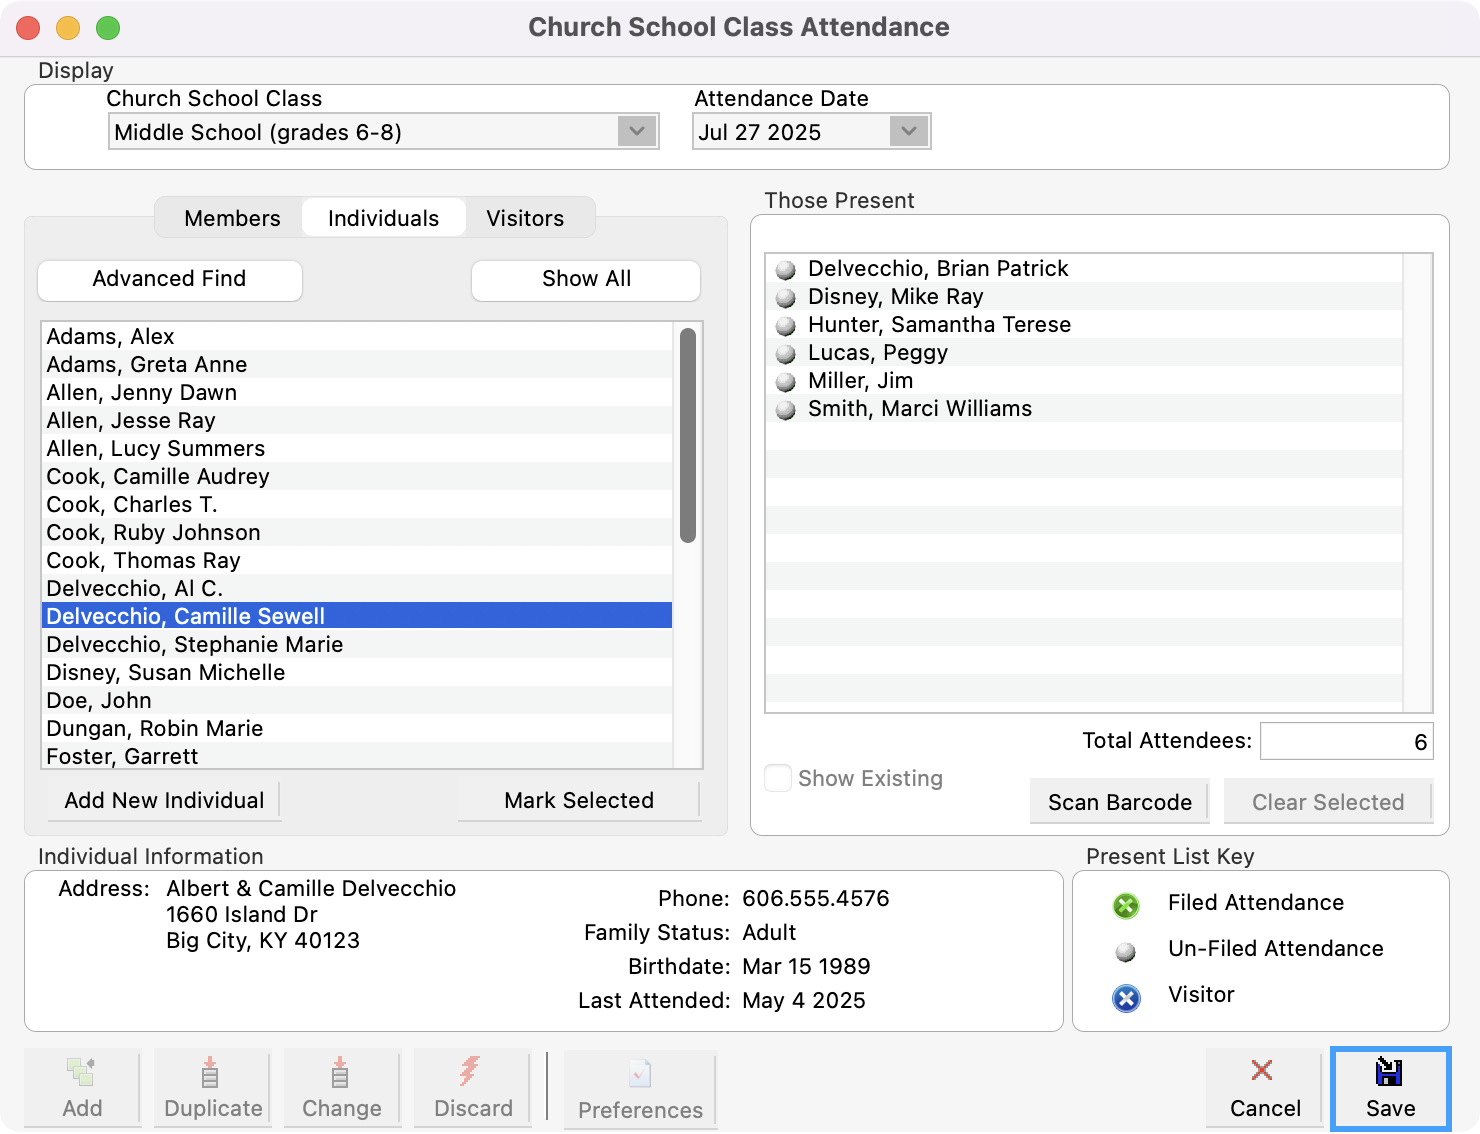Click the Filed Attendance green icon in key
The image size is (1480, 1134).
[x=1126, y=906]
